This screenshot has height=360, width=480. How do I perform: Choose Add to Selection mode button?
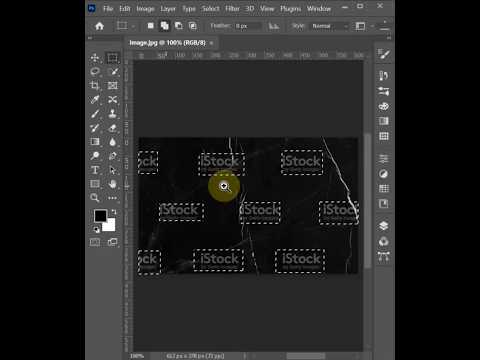[x=165, y=26]
